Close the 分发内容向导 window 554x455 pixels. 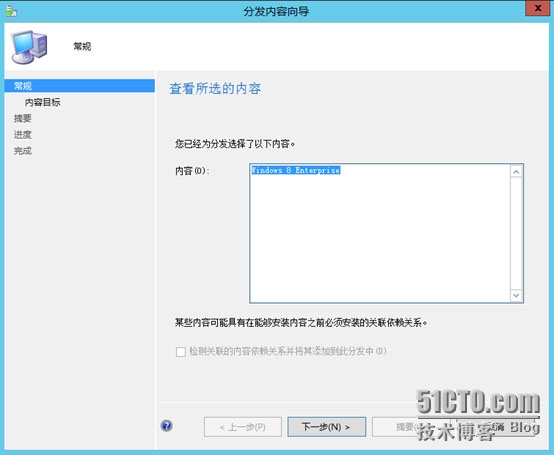tap(537, 8)
